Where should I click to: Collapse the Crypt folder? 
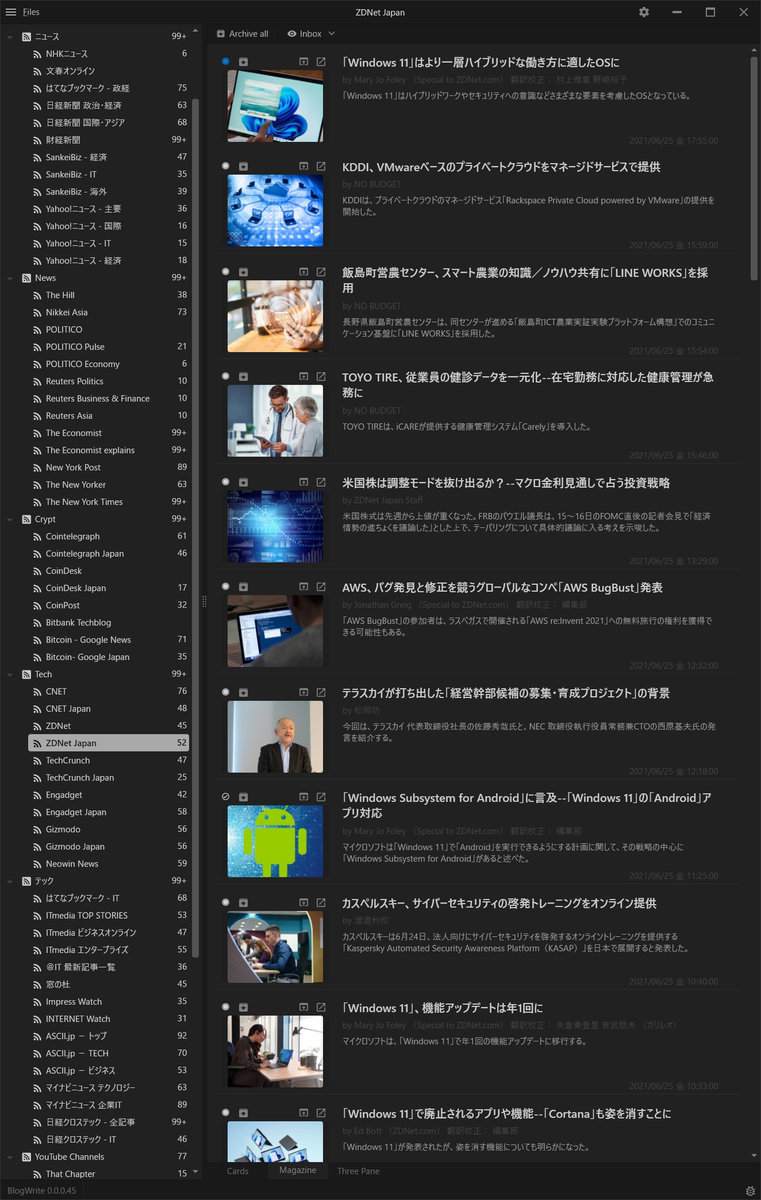(x=10, y=519)
